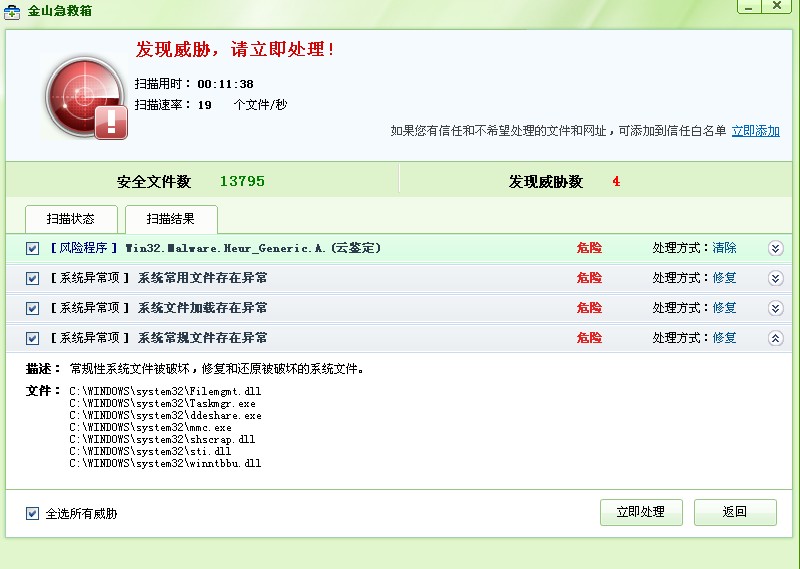Click the 系统常规文件存在异常 row title

click(203, 338)
